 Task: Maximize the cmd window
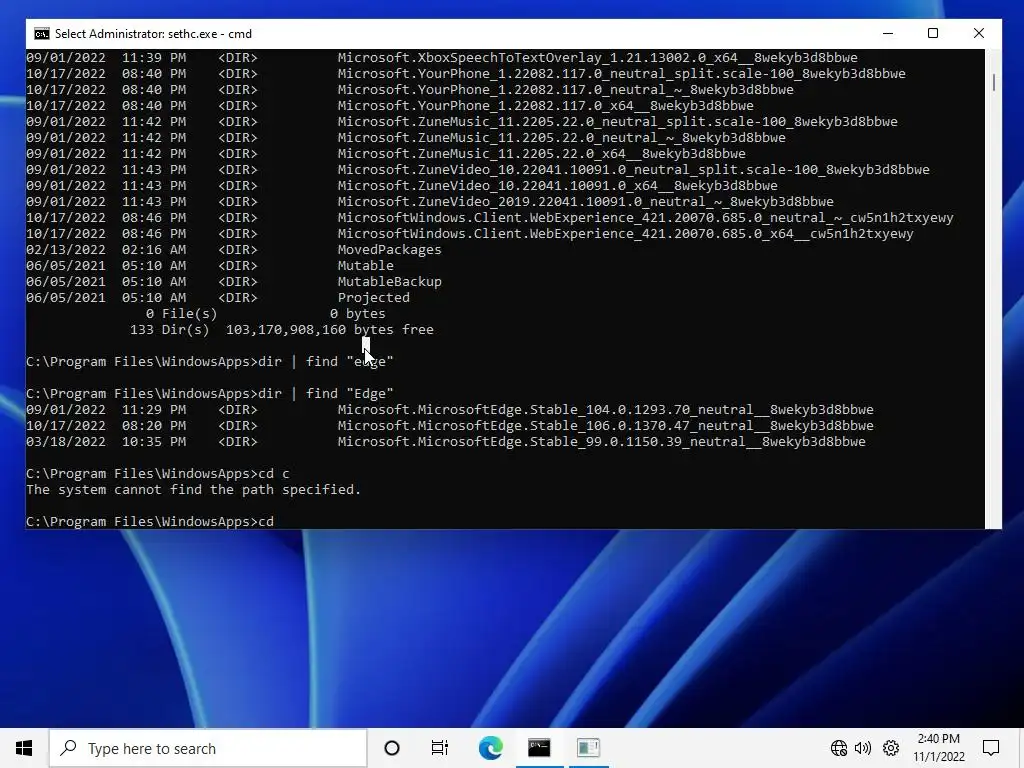[933, 34]
